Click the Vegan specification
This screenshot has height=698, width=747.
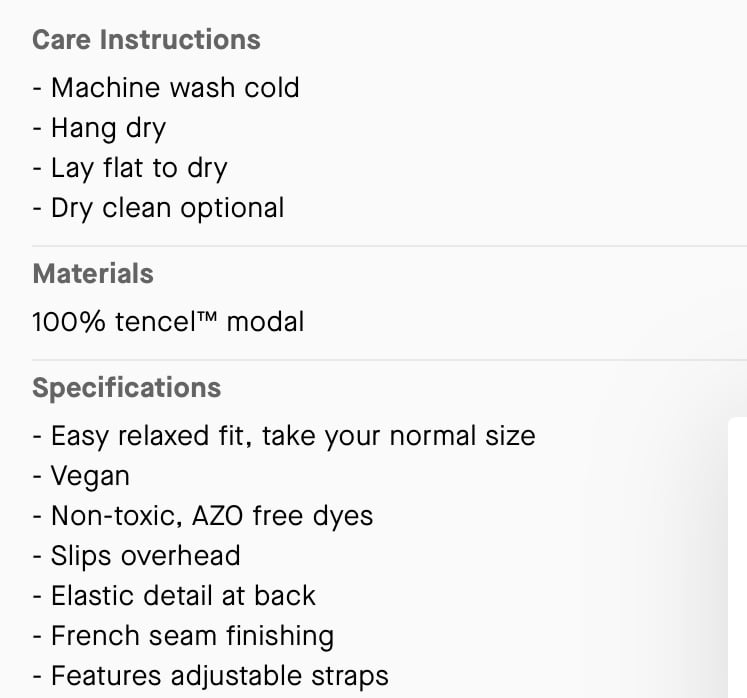click(81, 476)
